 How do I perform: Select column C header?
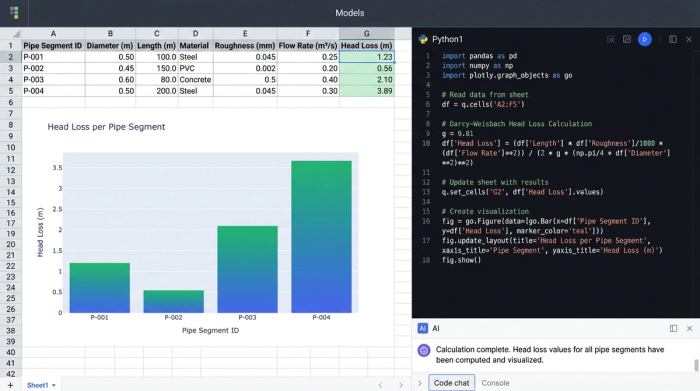157,33
